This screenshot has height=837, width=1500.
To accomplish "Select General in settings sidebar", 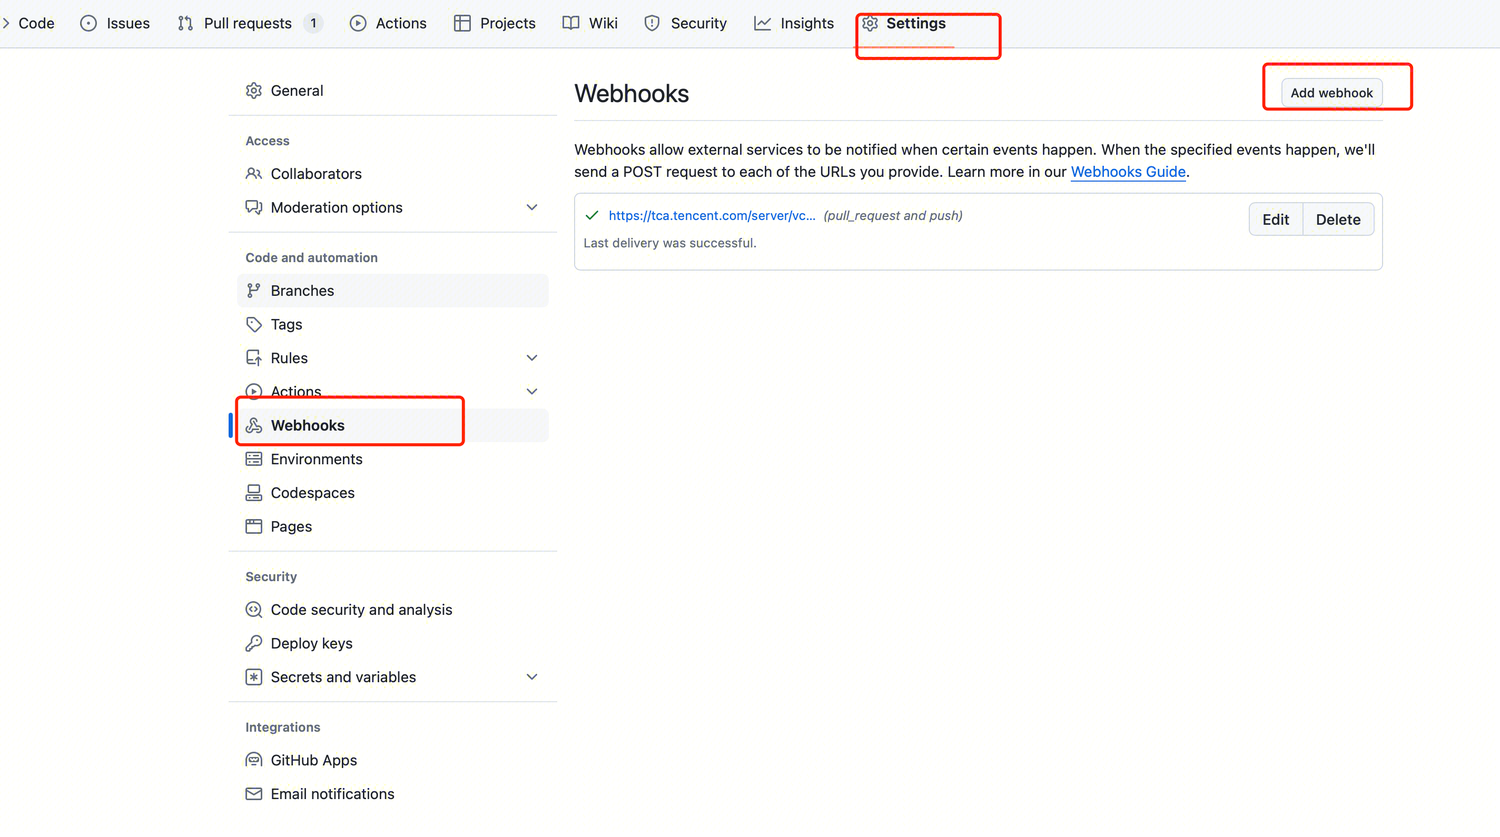I will click(x=393, y=90).
